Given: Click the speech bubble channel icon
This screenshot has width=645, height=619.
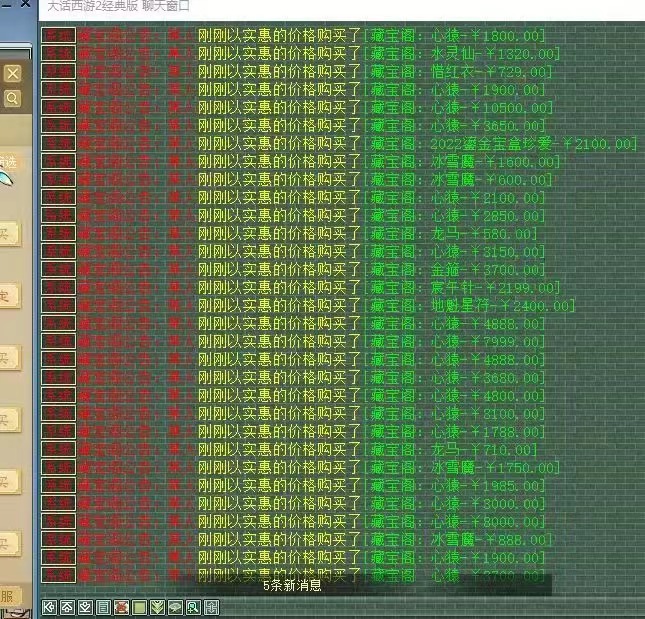Looking at the screenshot, I should 175,607.
